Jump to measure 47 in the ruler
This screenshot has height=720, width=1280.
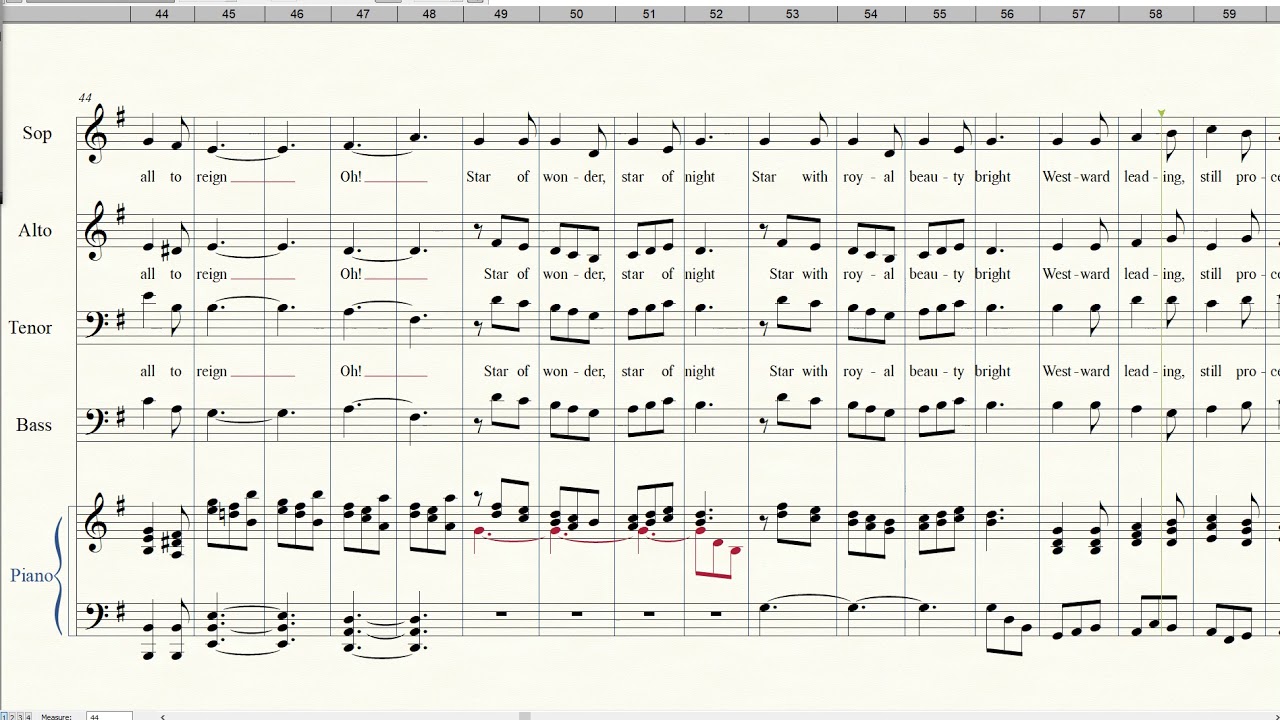pyautogui.click(x=363, y=14)
